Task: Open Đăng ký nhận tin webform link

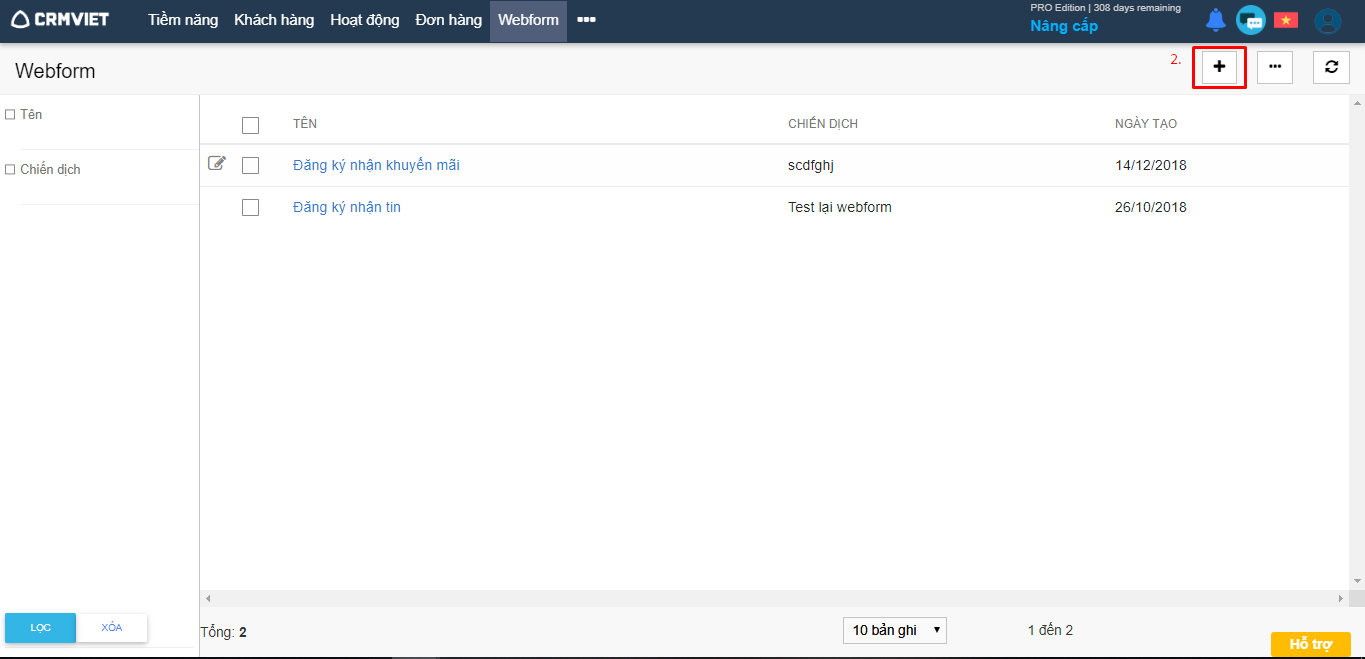Action: [x=347, y=207]
